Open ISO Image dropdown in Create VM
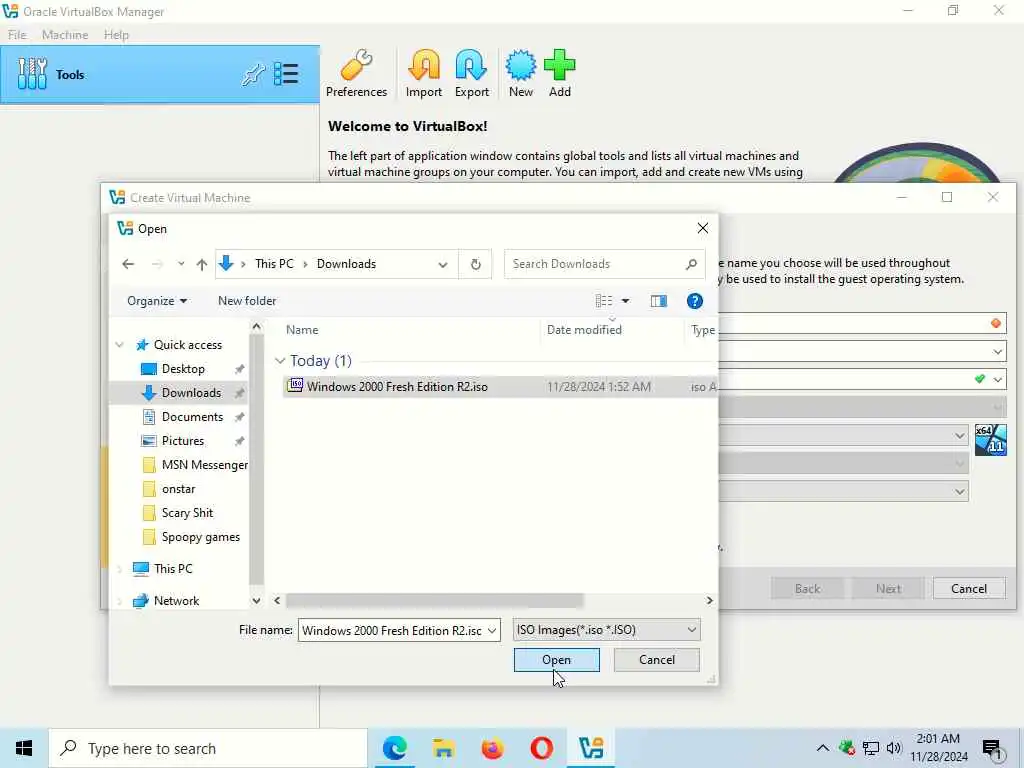Screen dimensions: 1024x768 (x=997, y=379)
